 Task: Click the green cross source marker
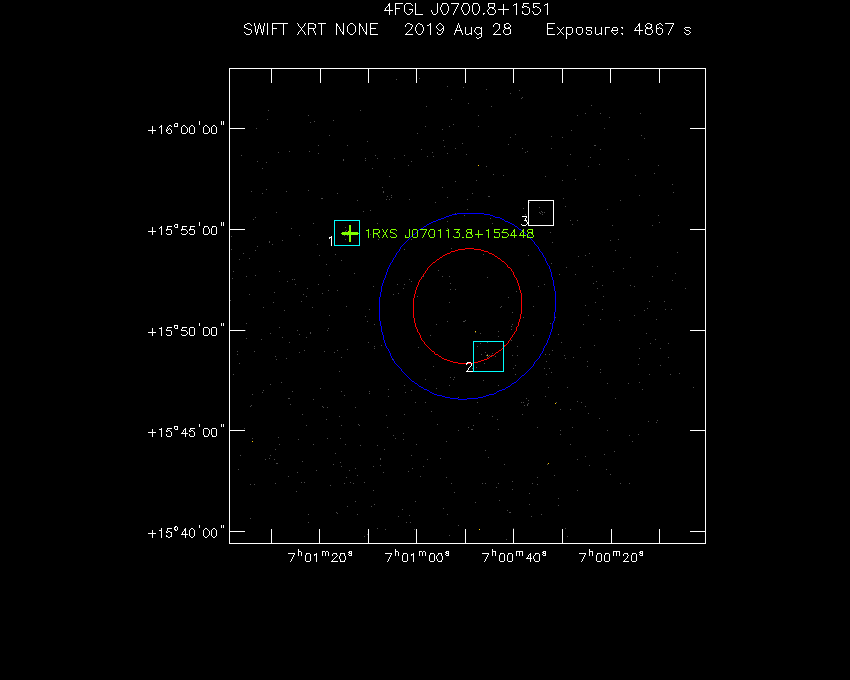point(350,234)
